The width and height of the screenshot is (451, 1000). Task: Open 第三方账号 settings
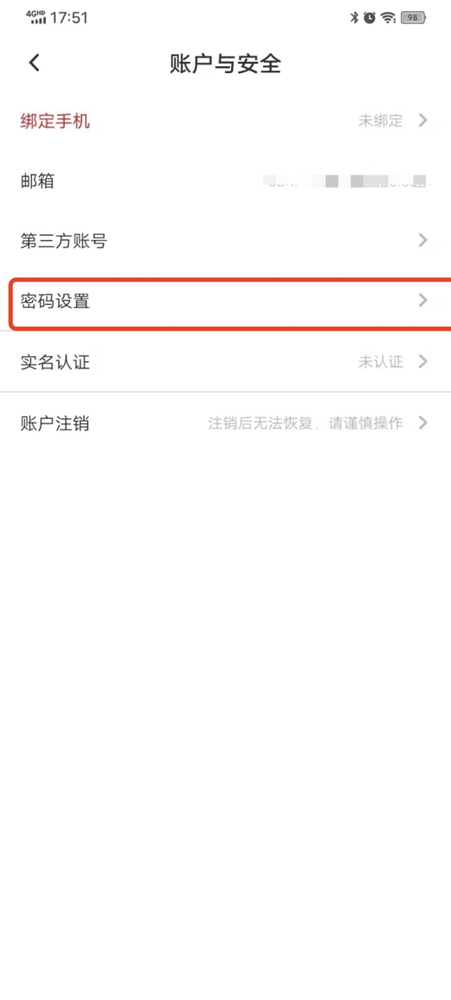click(x=225, y=241)
